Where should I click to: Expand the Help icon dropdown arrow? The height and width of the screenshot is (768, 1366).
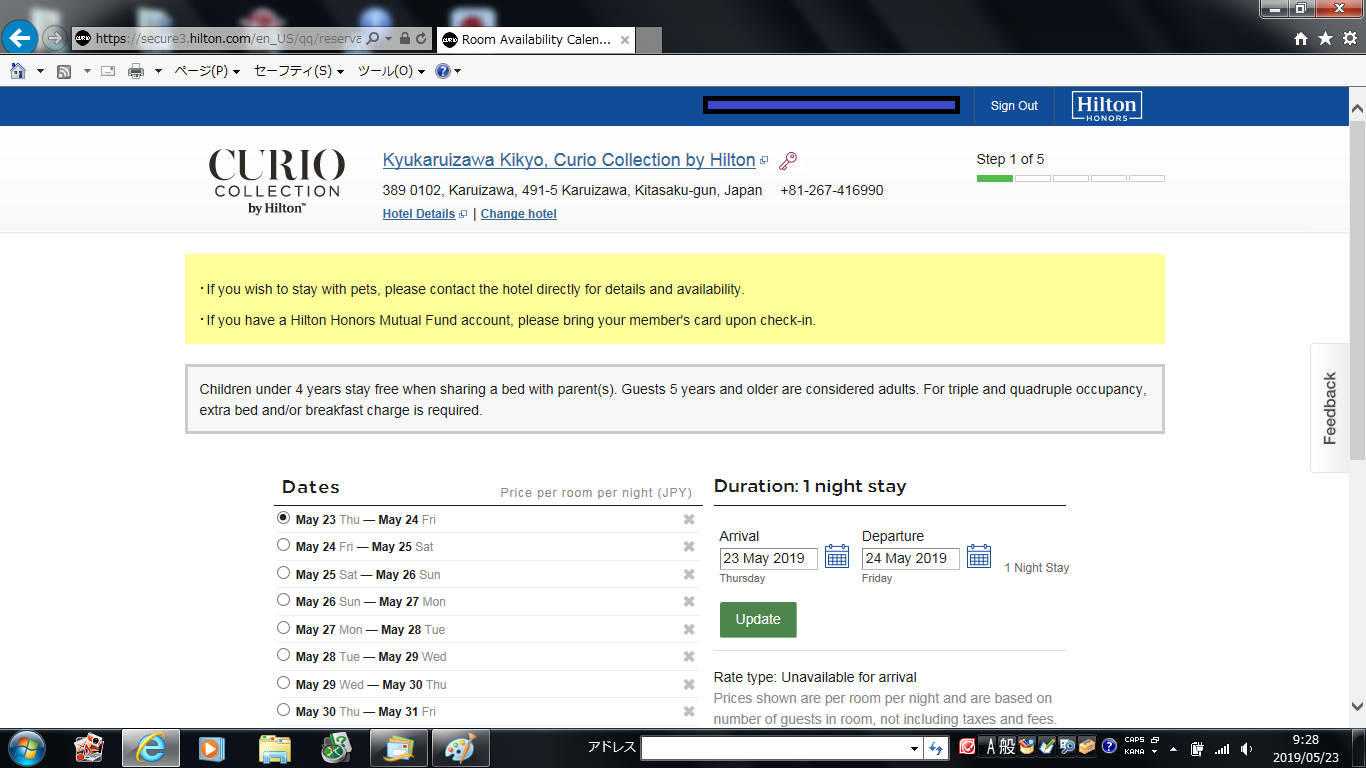pyautogui.click(x=457, y=71)
